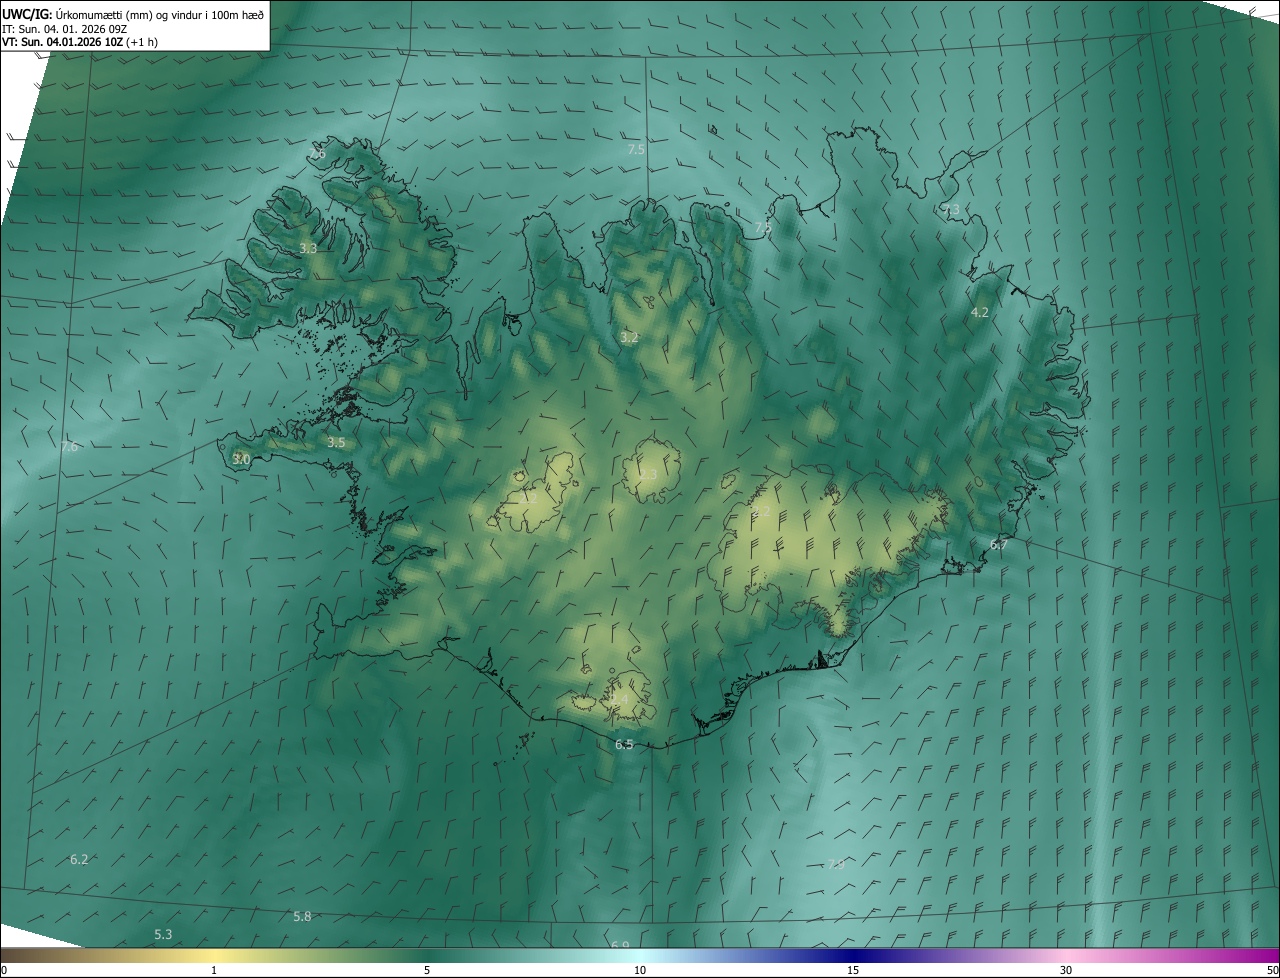
Task: Click the 6.7 value label on the map
Action: [998, 545]
